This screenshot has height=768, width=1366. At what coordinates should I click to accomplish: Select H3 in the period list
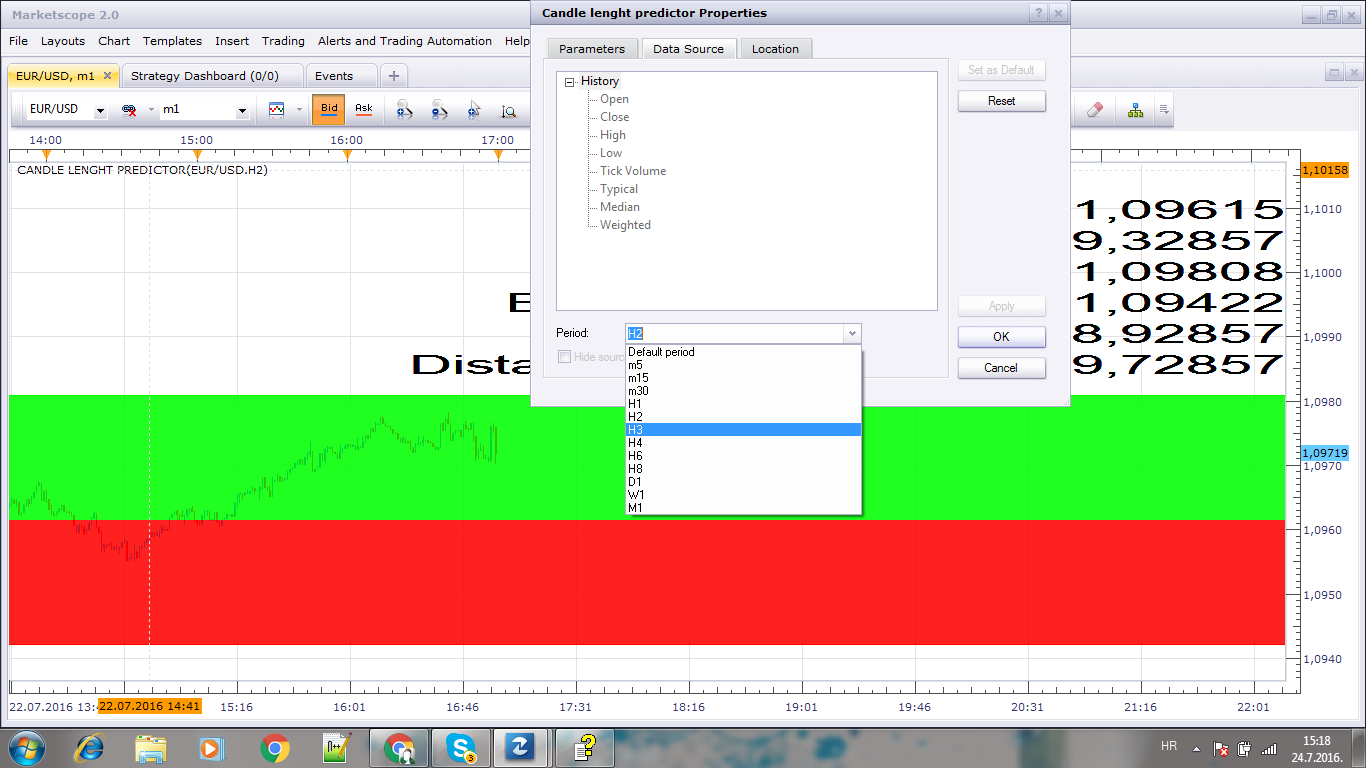click(x=743, y=430)
